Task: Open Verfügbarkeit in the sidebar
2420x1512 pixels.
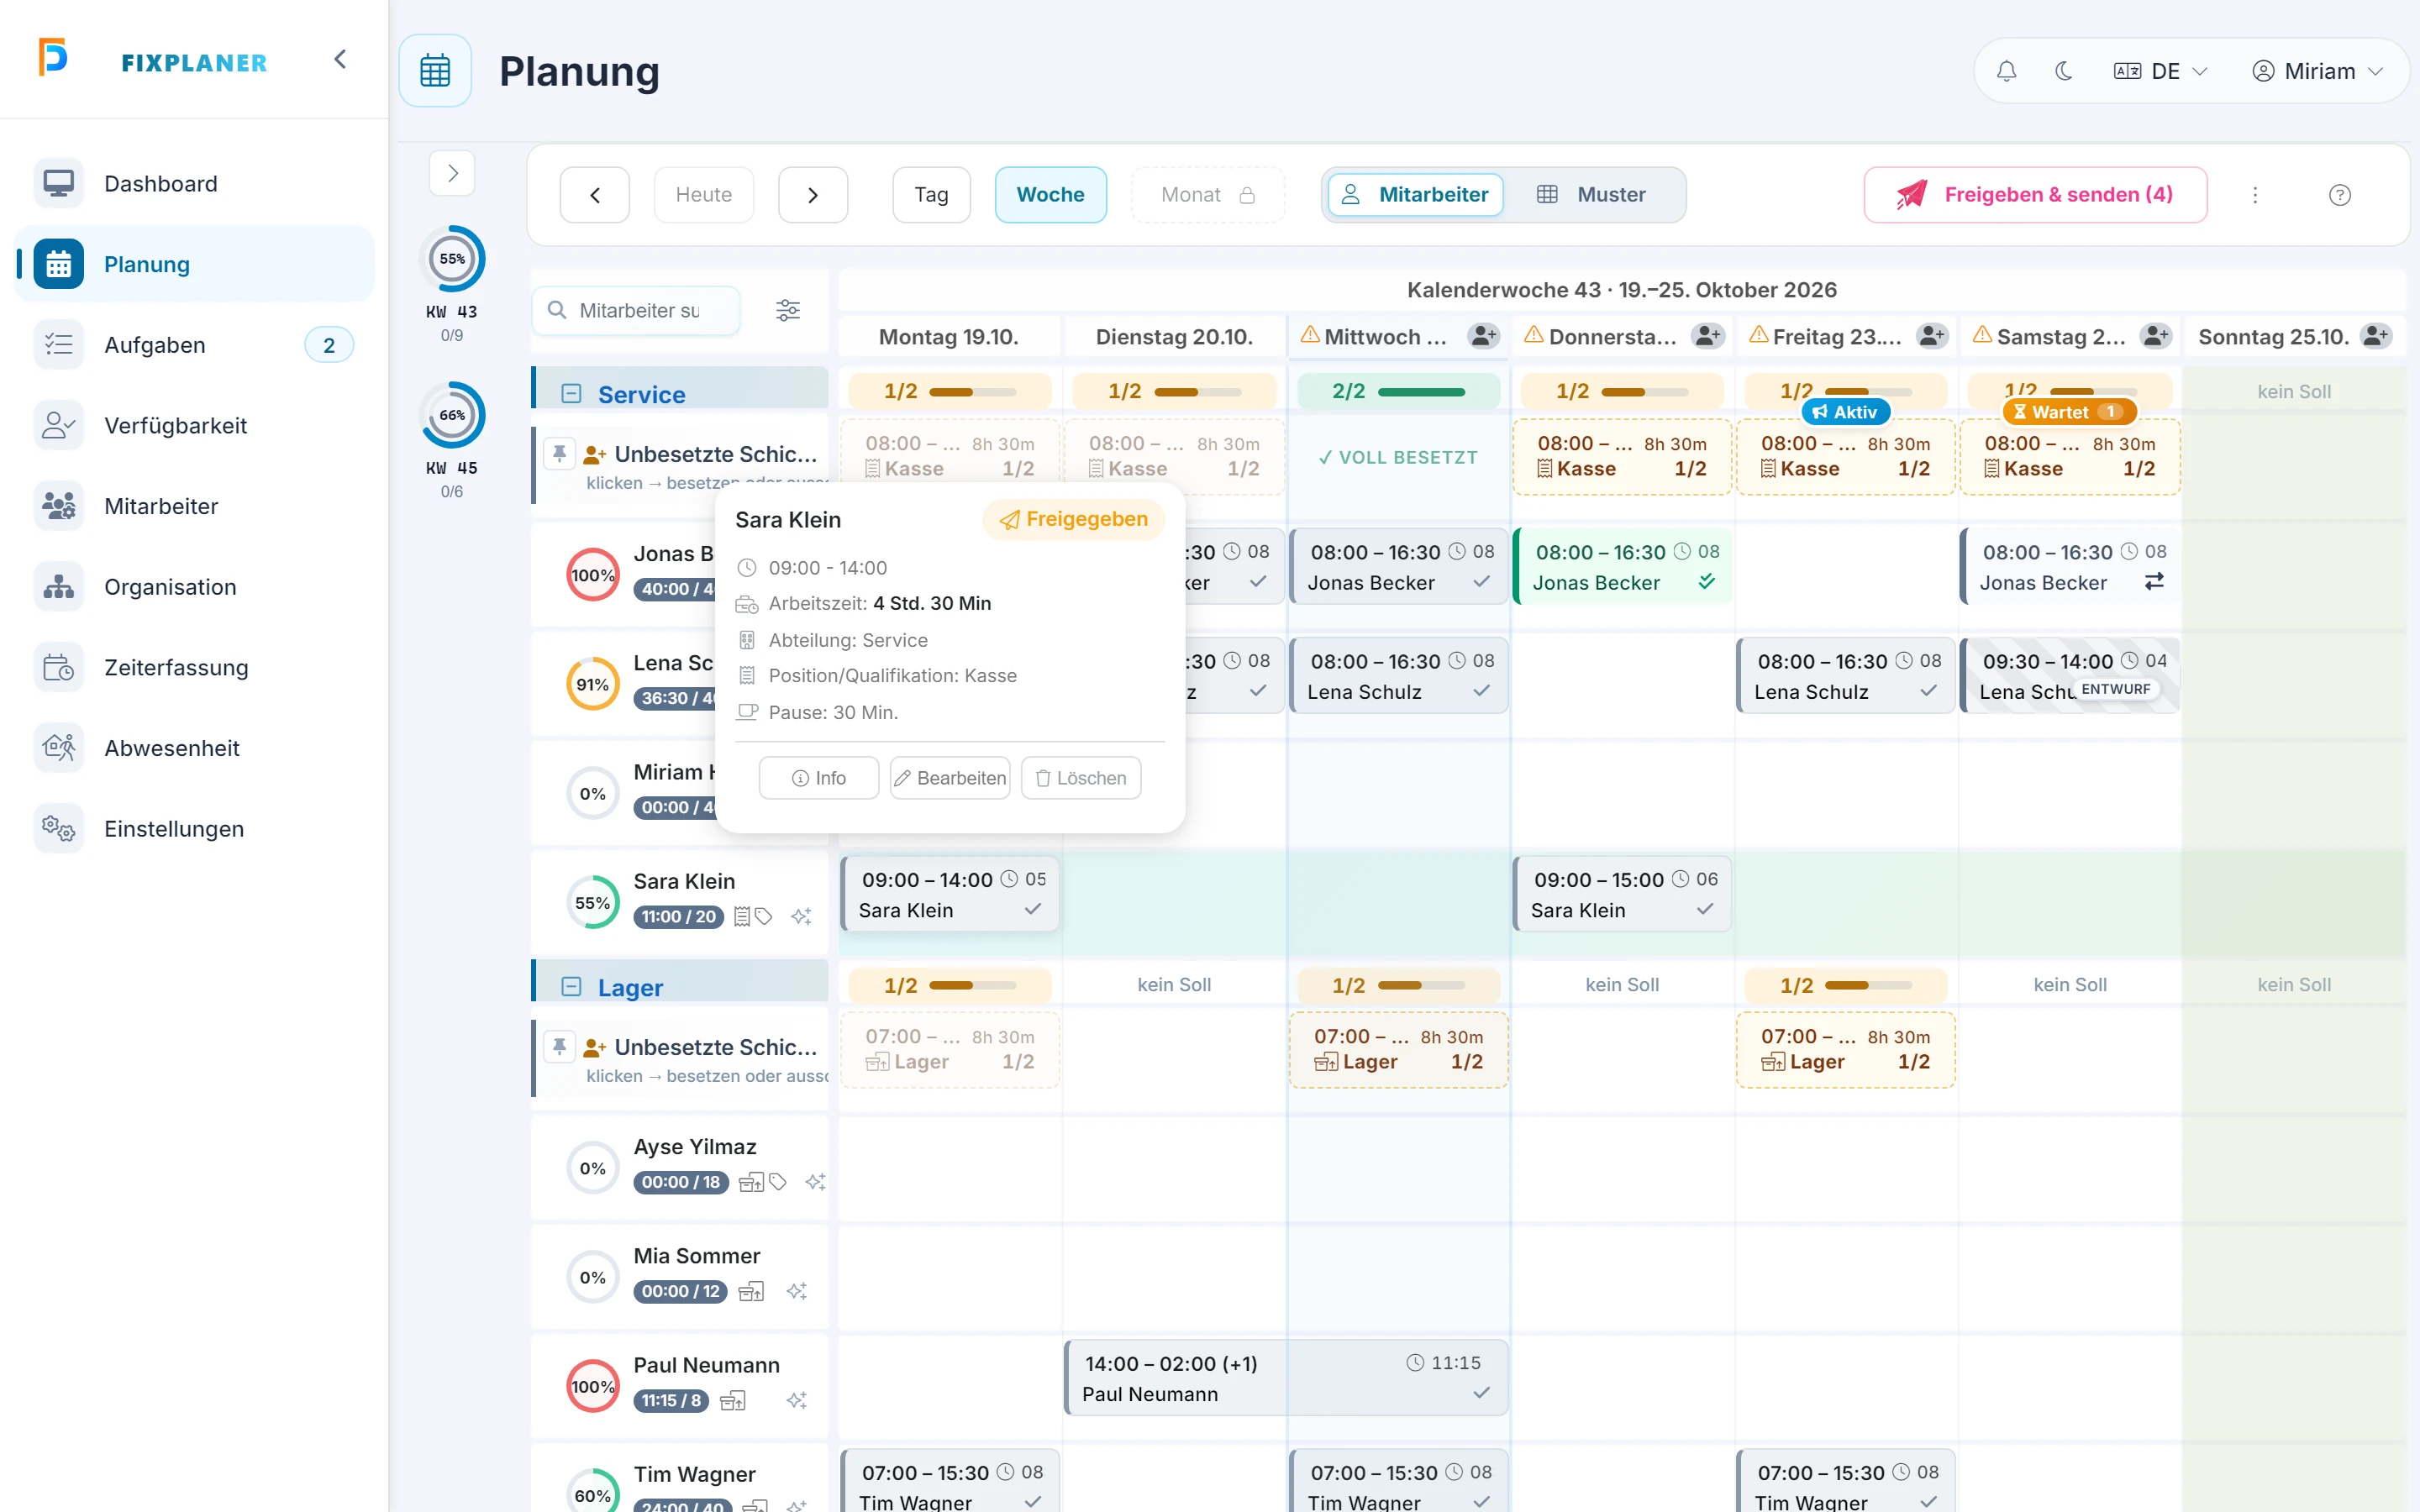Action: (x=194, y=426)
